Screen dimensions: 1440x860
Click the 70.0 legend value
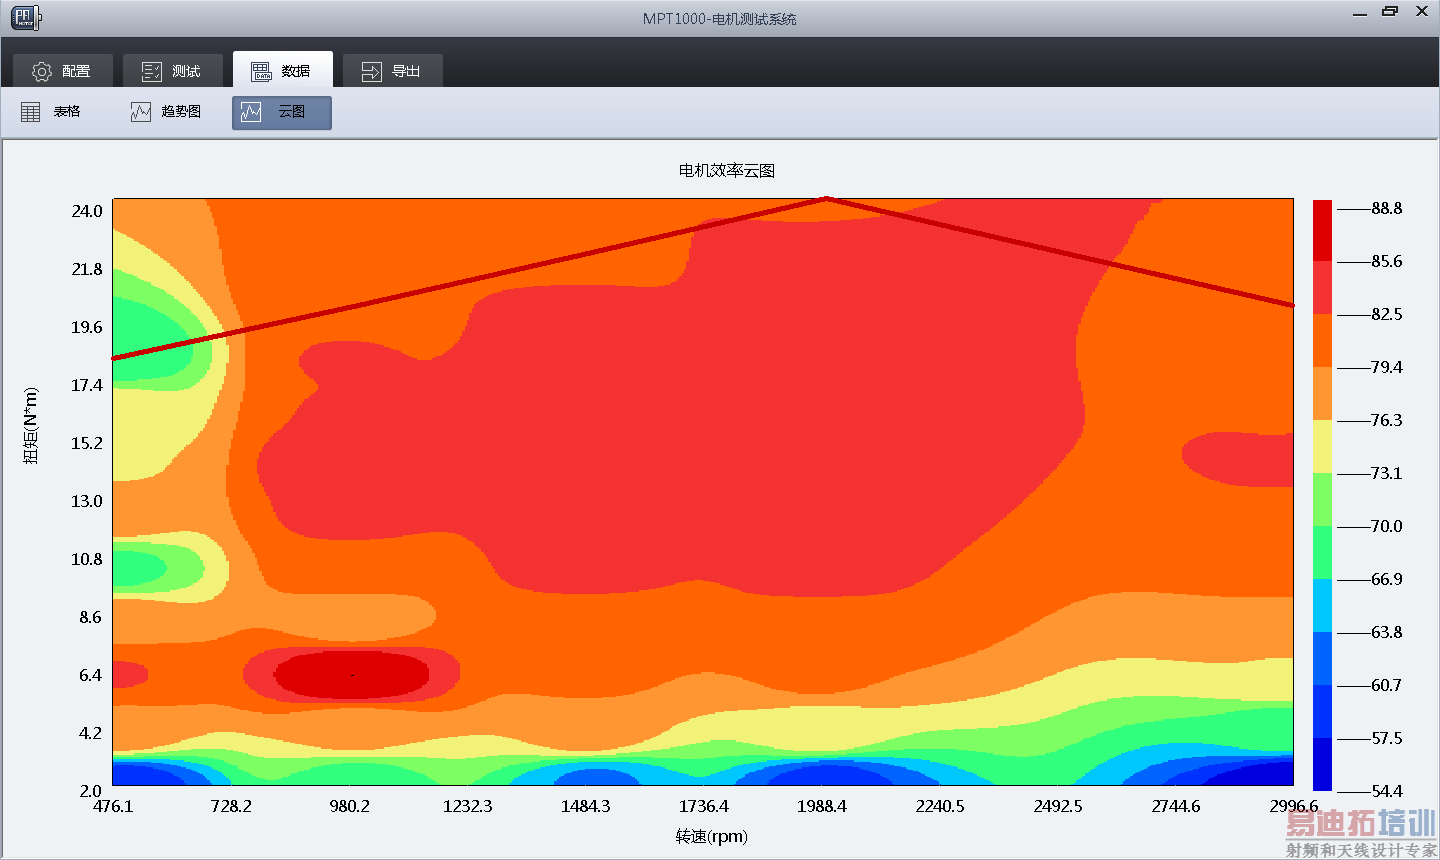click(x=1387, y=526)
